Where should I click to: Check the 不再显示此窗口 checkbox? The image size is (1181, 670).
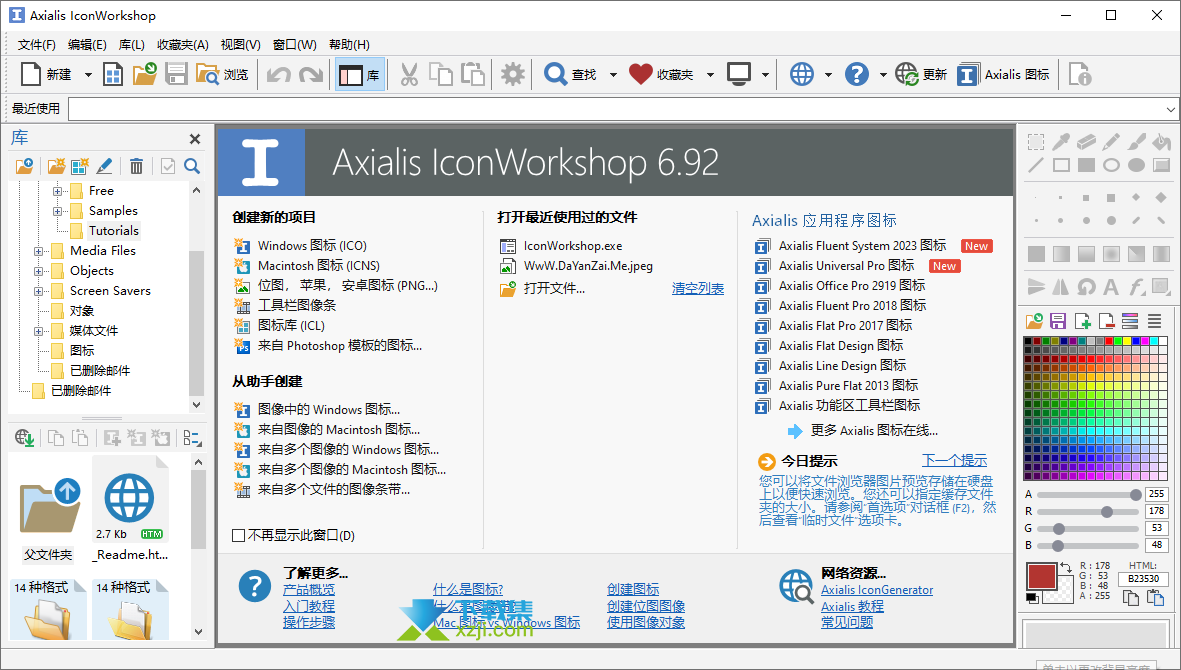(239, 535)
